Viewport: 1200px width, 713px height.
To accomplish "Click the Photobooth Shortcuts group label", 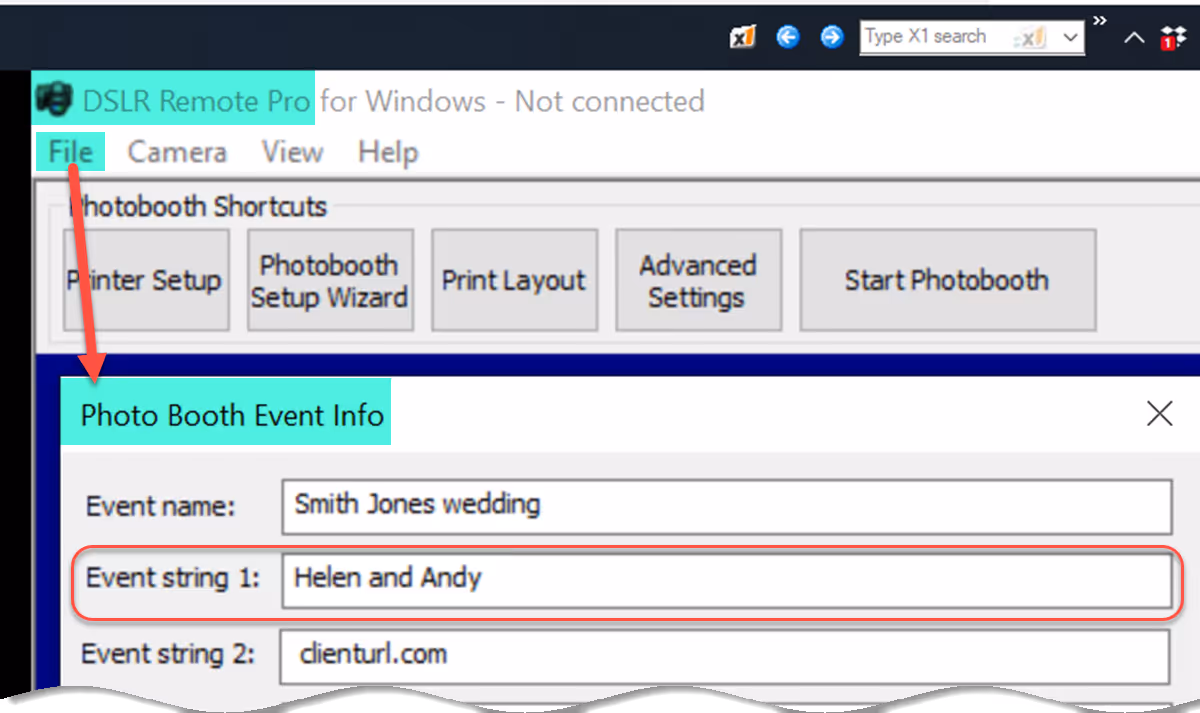I will tap(198, 207).
